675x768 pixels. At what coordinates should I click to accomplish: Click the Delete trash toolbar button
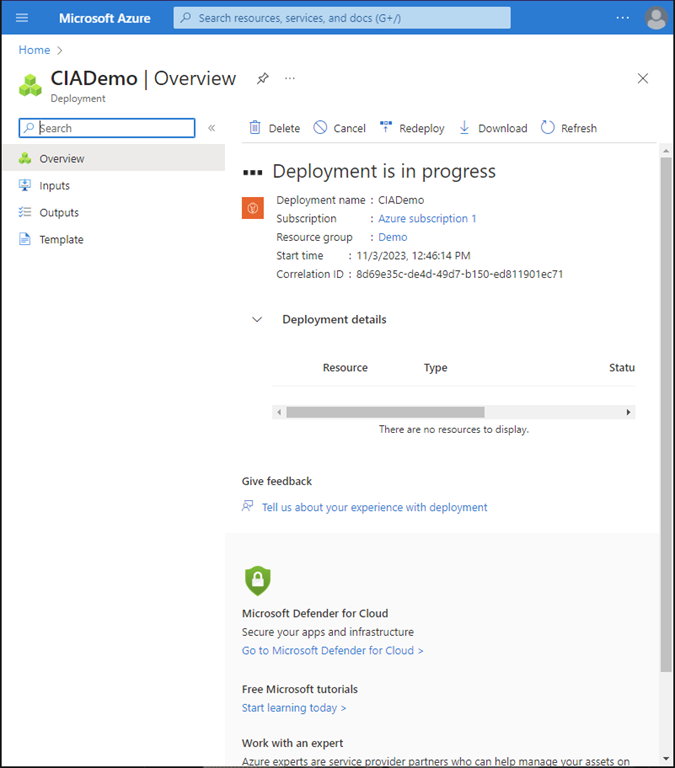pos(274,128)
